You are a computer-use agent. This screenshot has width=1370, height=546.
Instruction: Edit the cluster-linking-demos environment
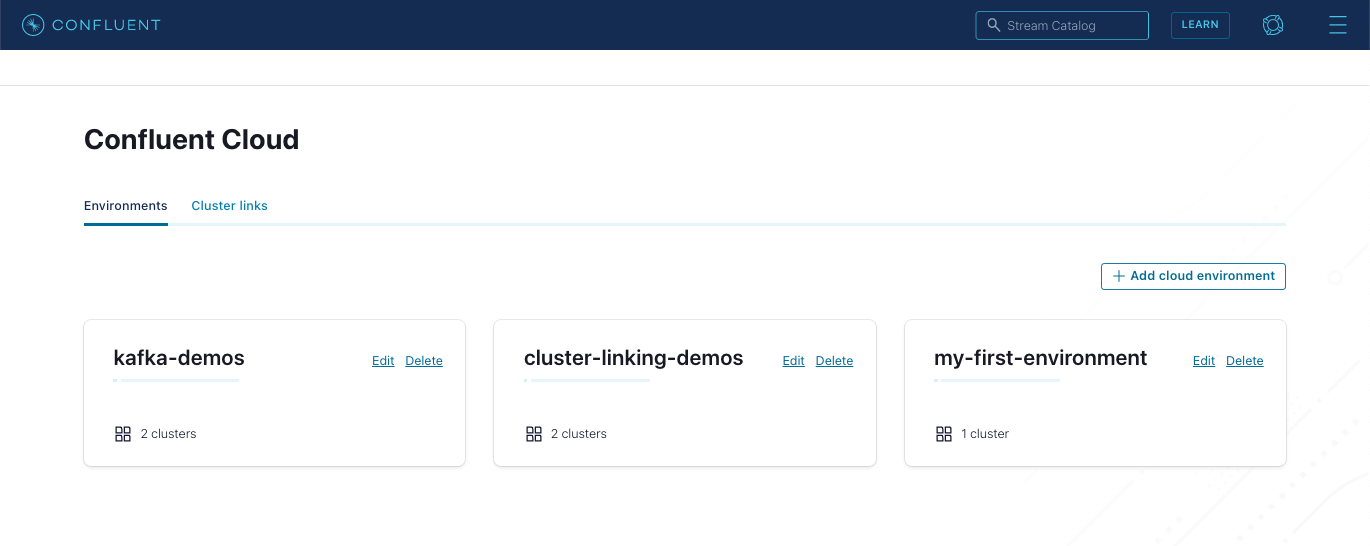click(x=793, y=361)
